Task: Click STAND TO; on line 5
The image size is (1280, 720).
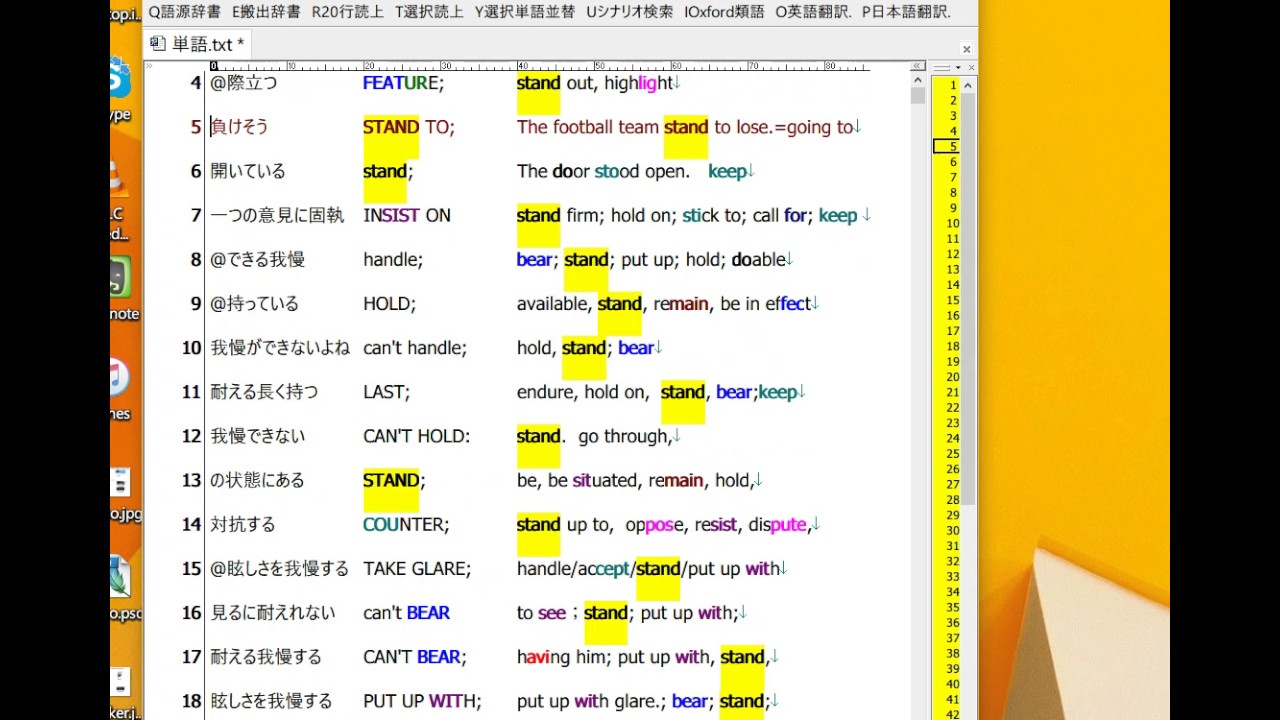Action: (x=409, y=127)
